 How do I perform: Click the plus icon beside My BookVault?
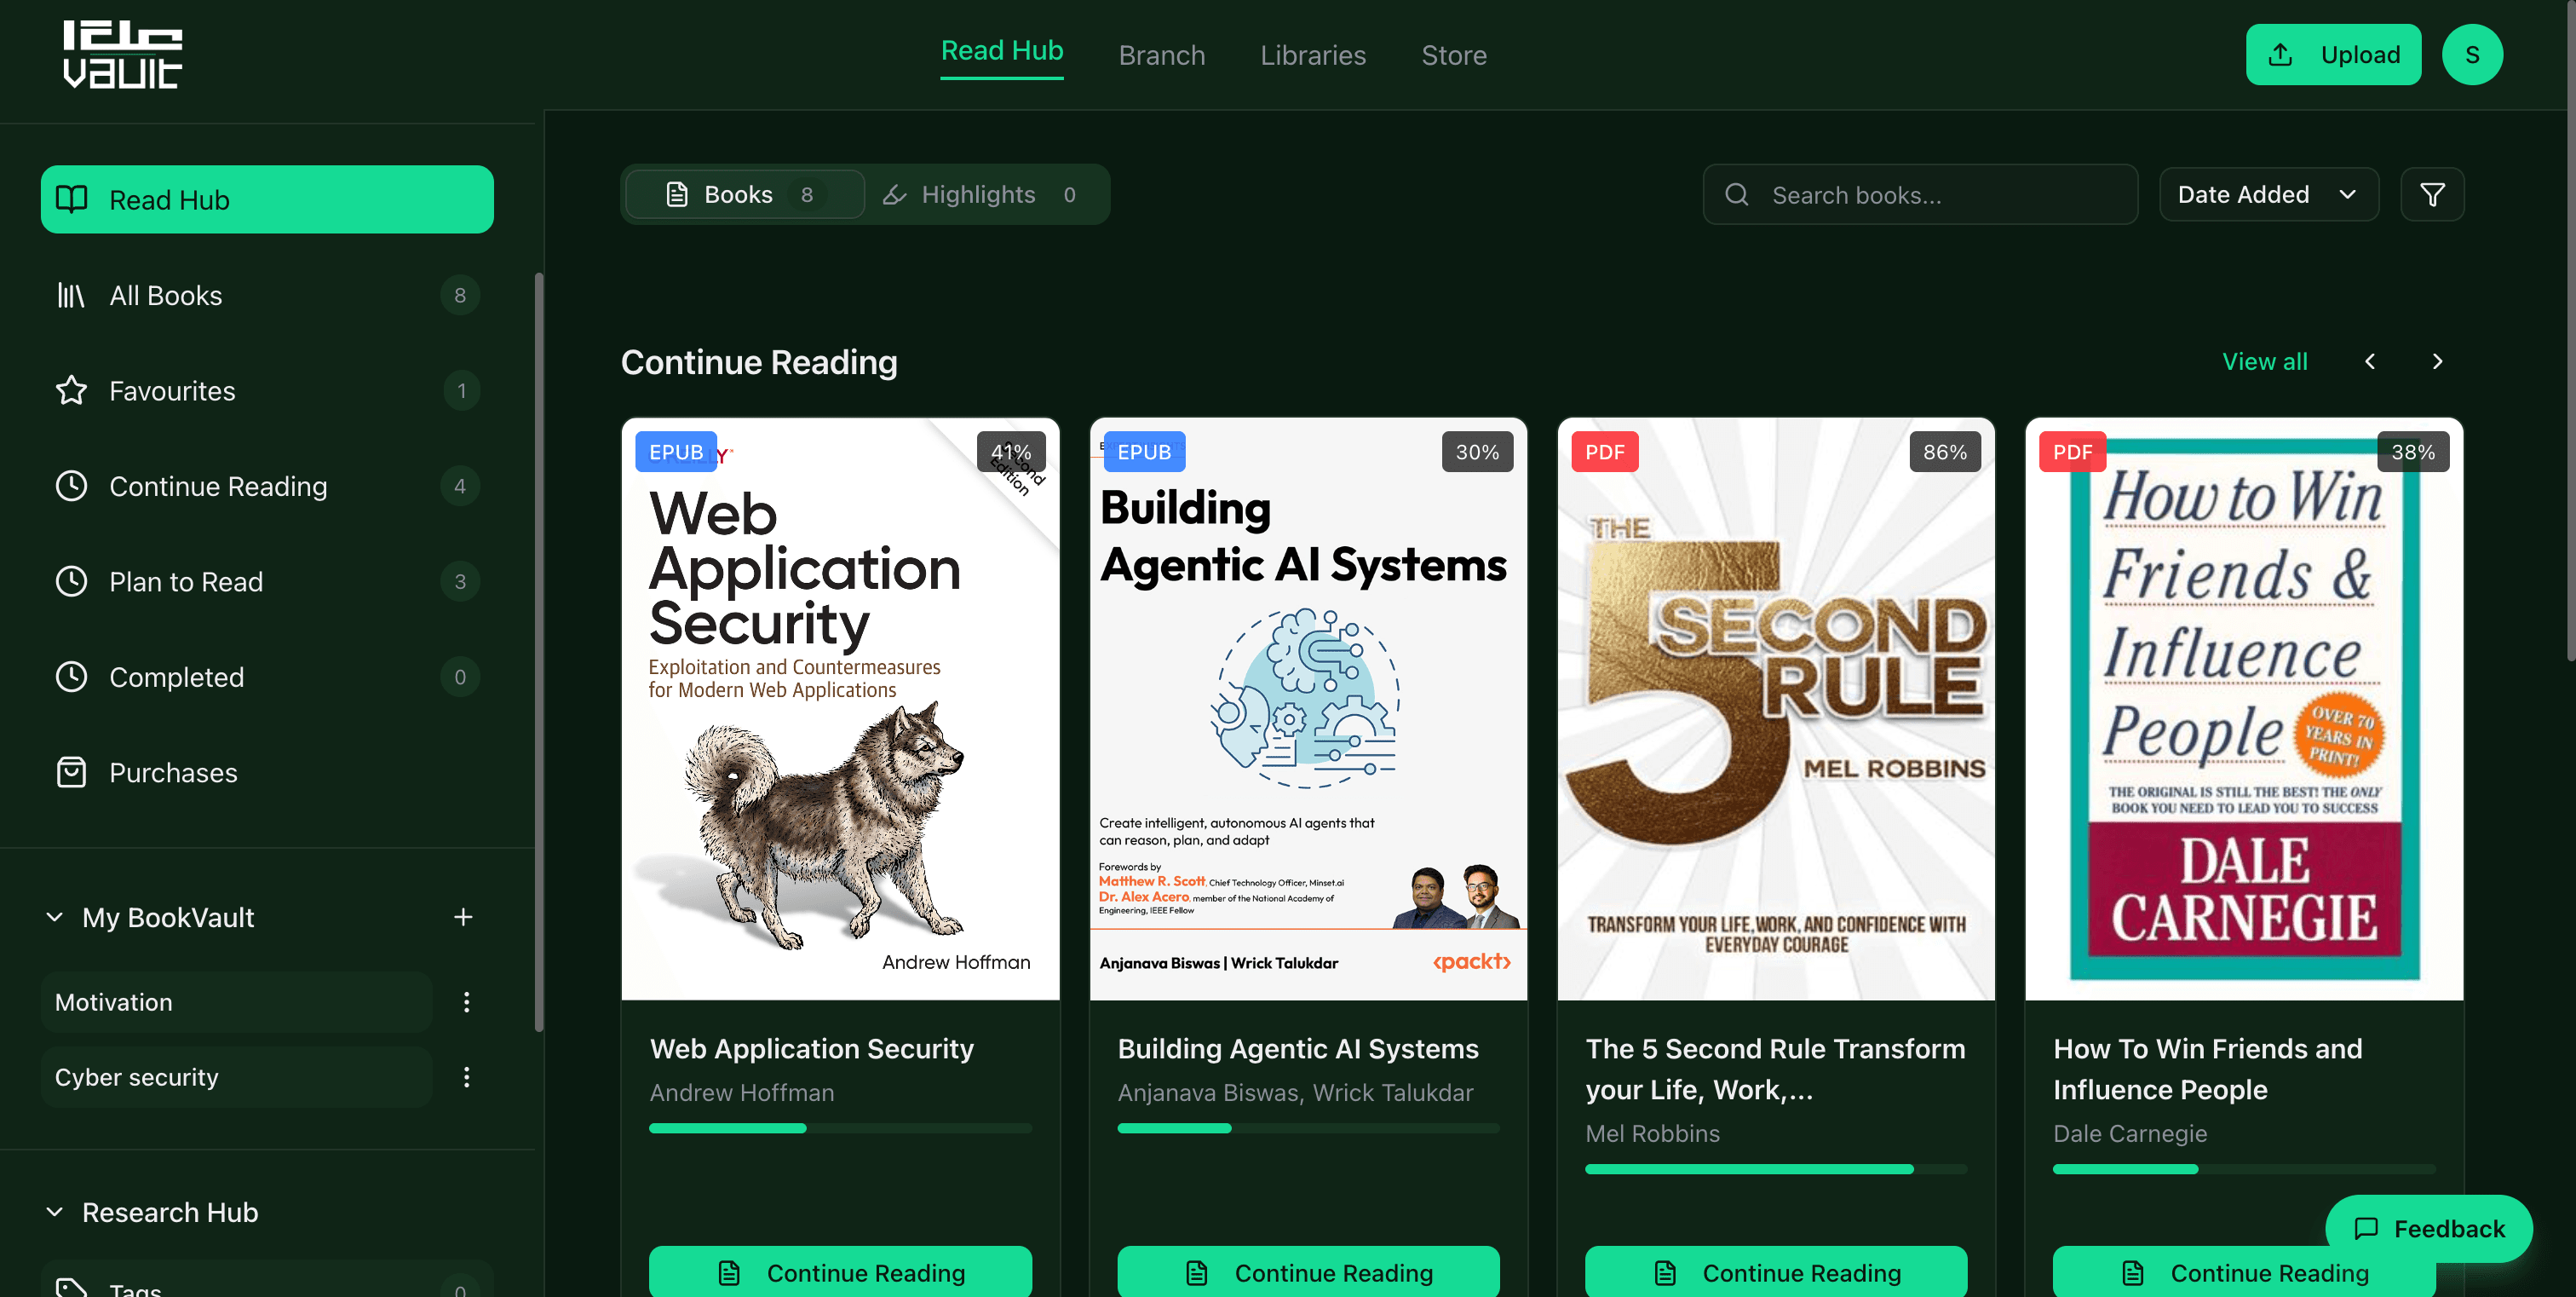[x=463, y=917]
